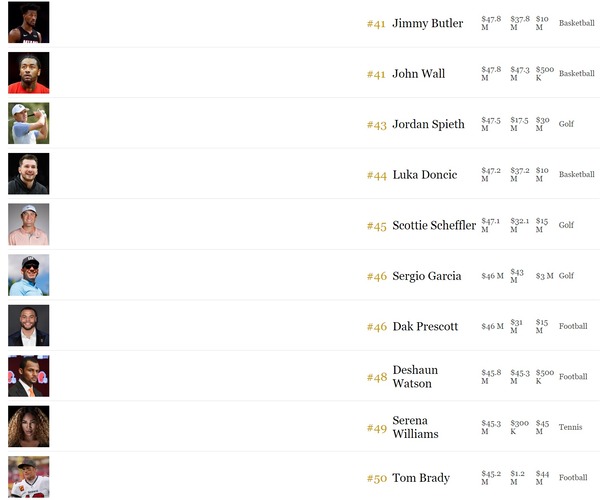
Task: Click the Scottie Scheffler name
Action: (x=434, y=225)
